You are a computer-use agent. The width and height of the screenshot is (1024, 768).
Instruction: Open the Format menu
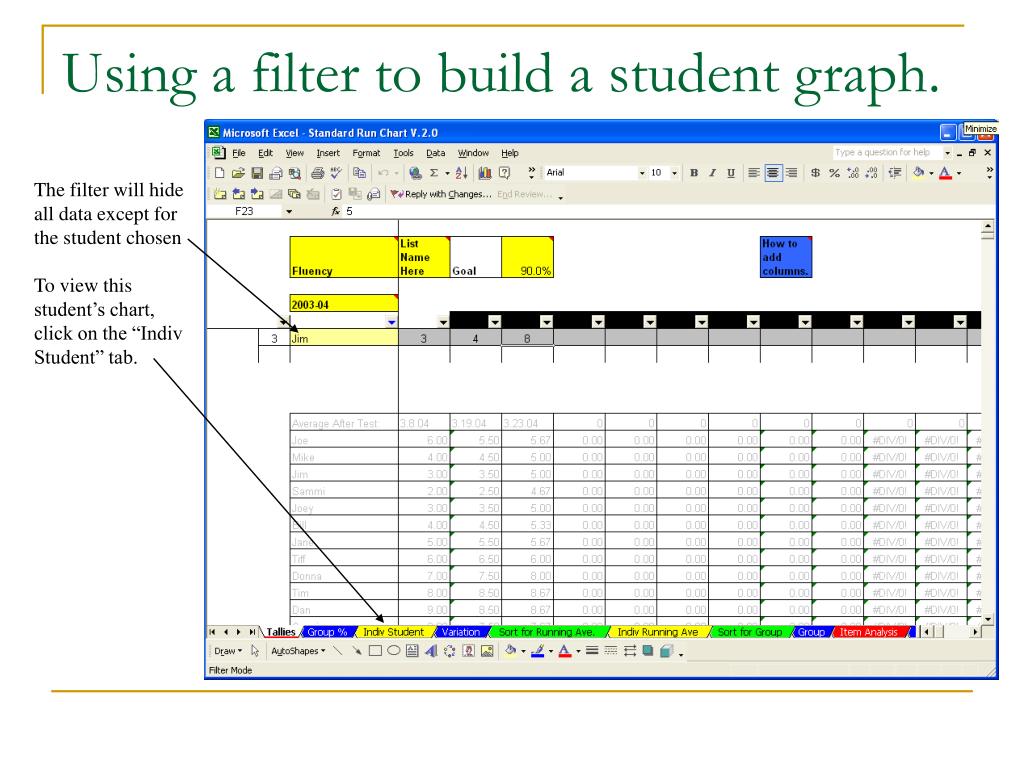366,153
